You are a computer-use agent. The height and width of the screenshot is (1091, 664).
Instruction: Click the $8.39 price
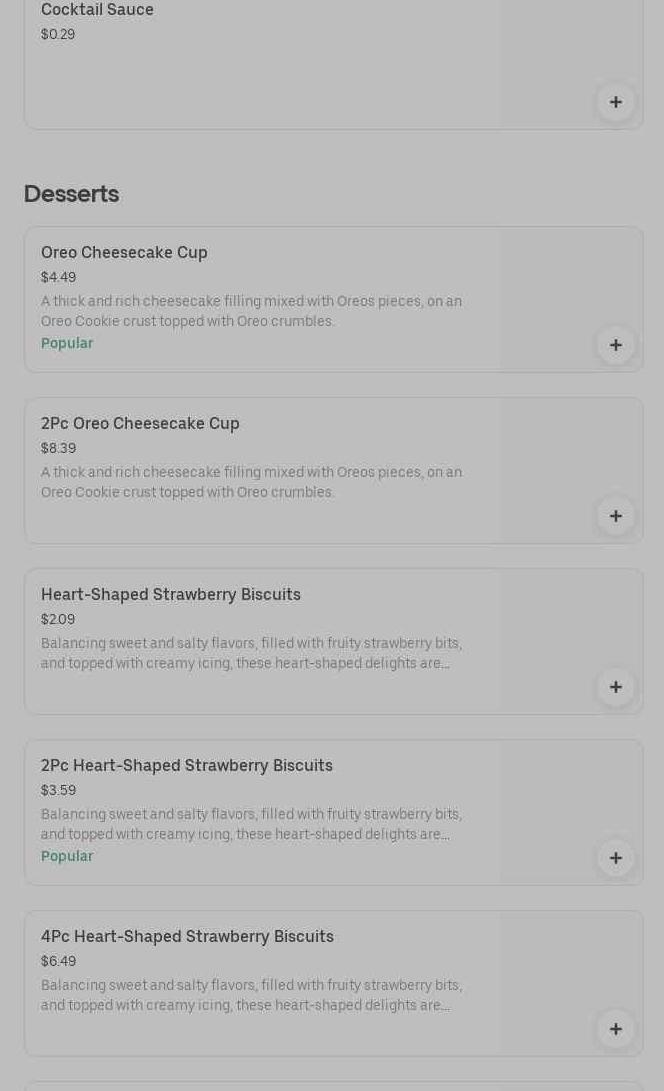(58, 448)
